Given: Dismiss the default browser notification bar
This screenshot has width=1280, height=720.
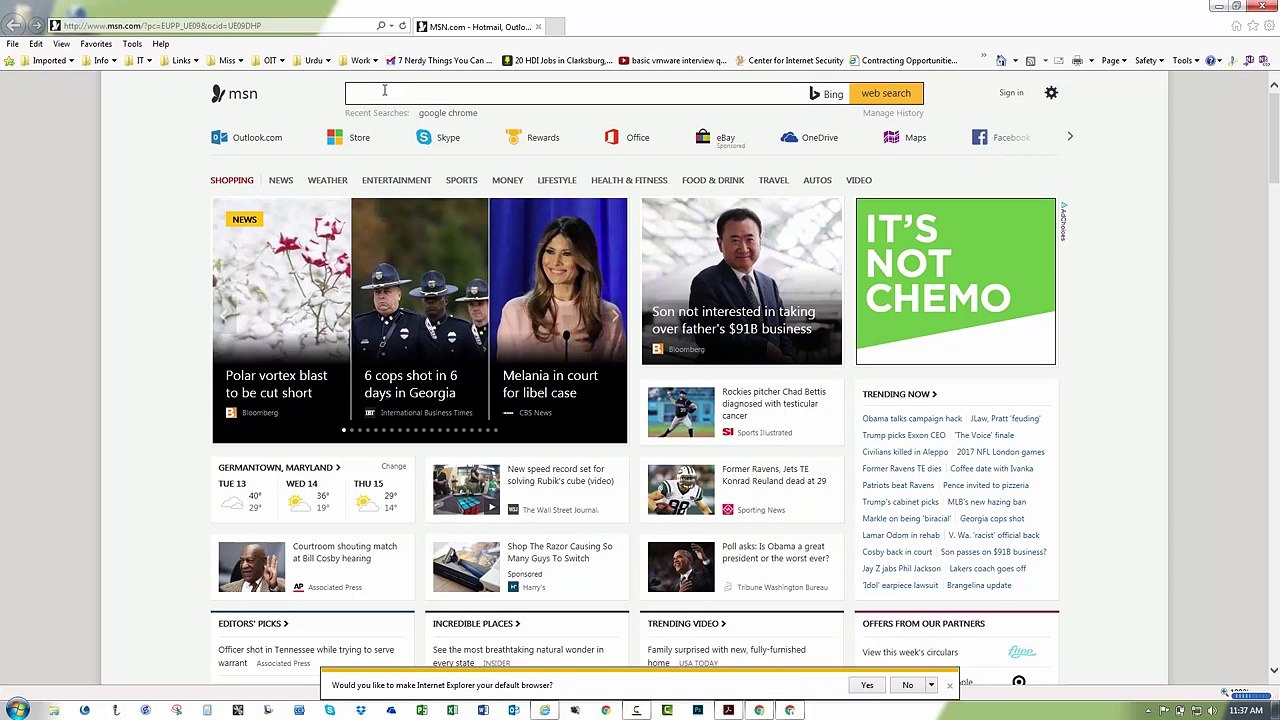Looking at the screenshot, I should click(949, 685).
